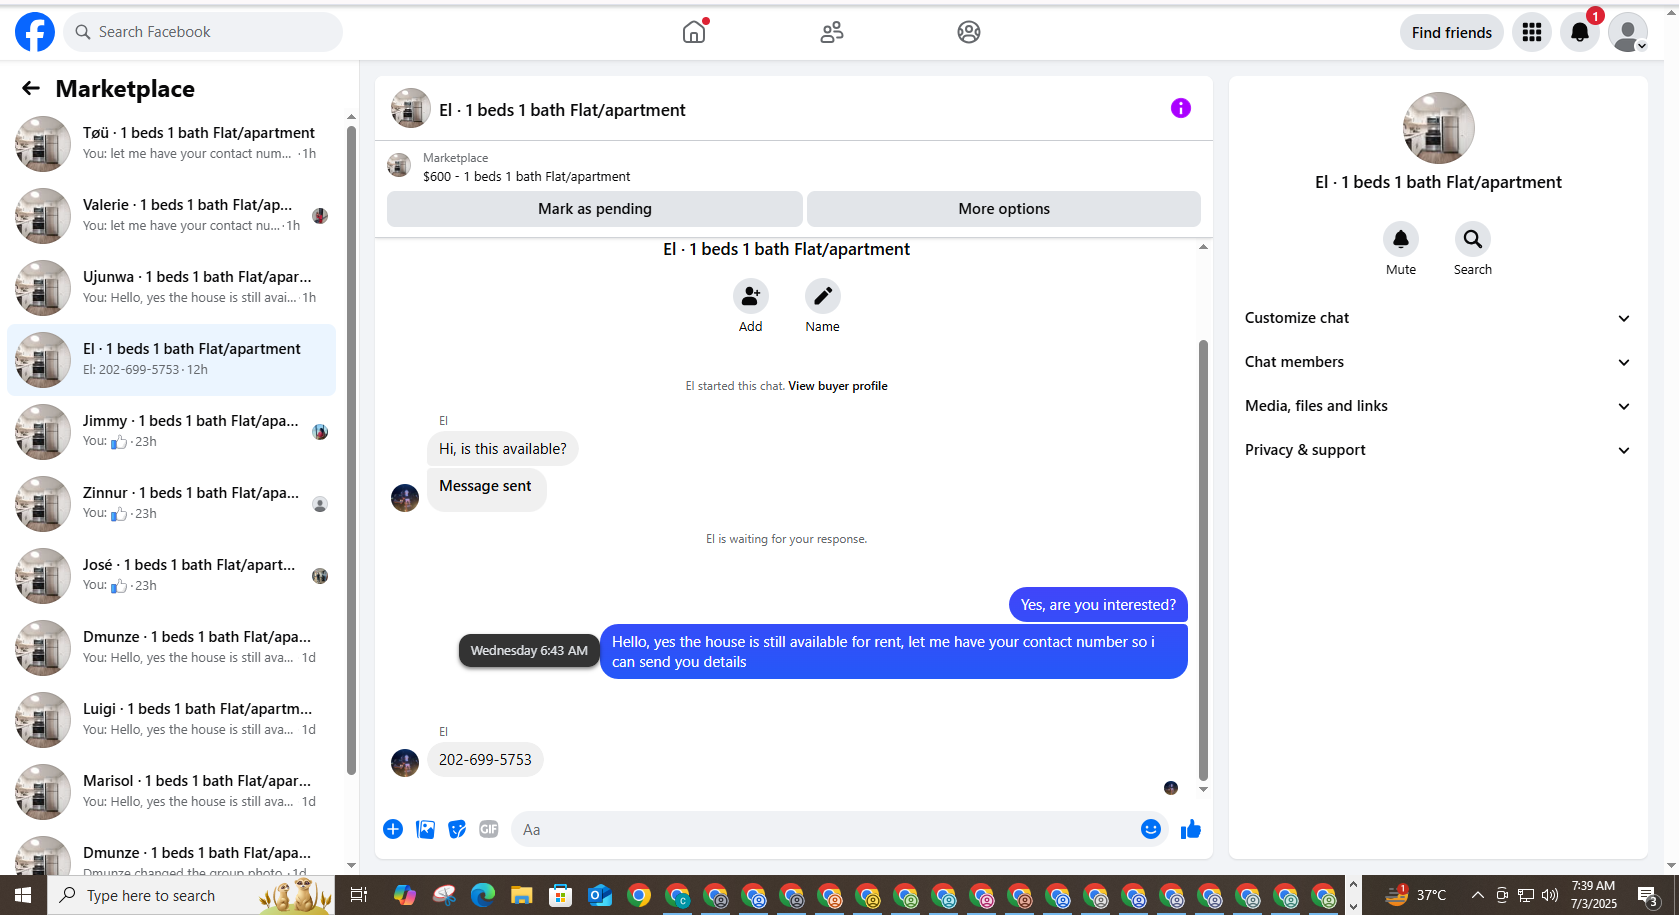Click the Mark as pending button
The width and height of the screenshot is (1679, 915).
coord(594,209)
